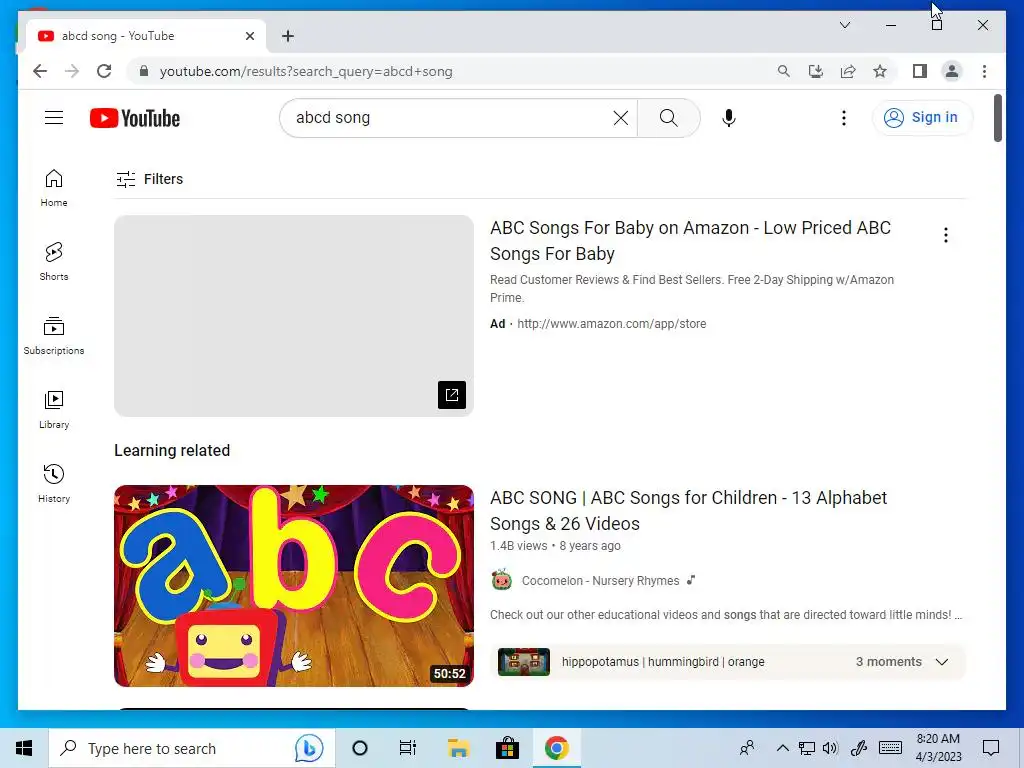This screenshot has height=768, width=1024.
Task: Open File Explorer from taskbar
Action: tap(458, 748)
